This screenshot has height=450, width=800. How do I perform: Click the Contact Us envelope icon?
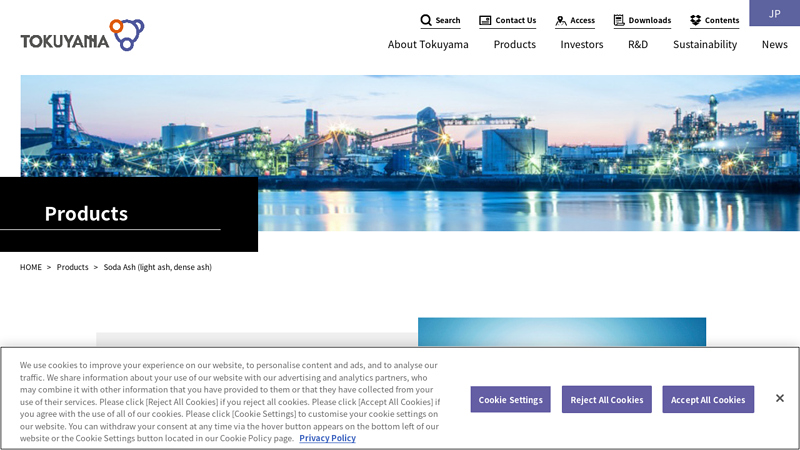(x=485, y=20)
